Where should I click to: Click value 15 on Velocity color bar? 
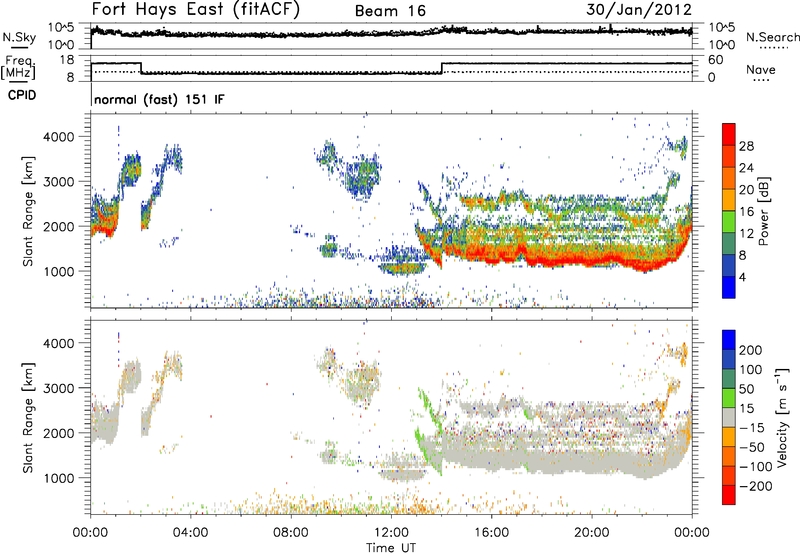pos(746,409)
